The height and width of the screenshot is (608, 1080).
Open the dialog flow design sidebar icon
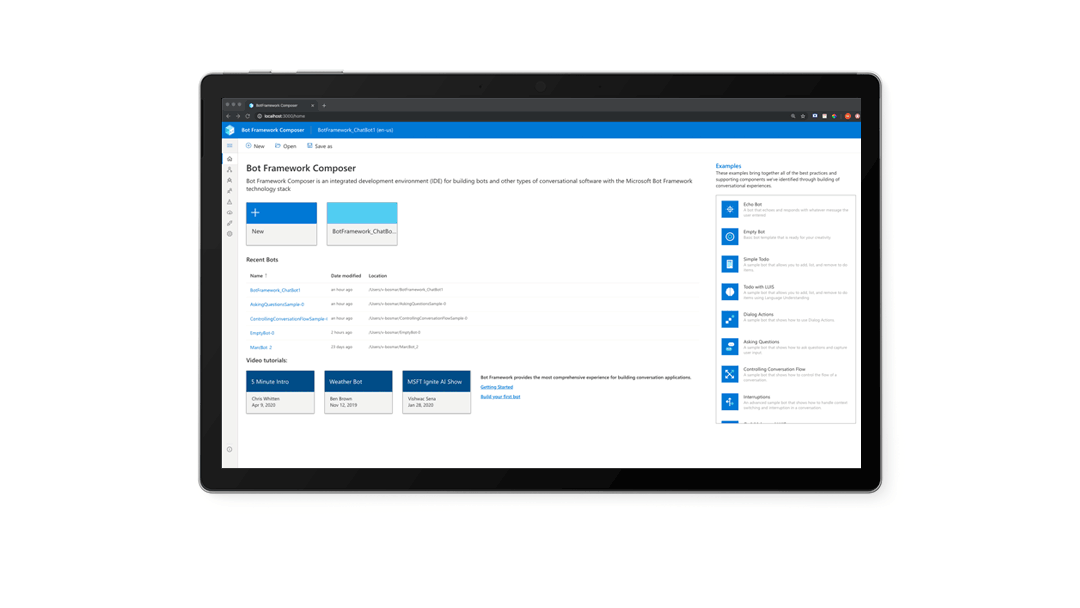[229, 170]
